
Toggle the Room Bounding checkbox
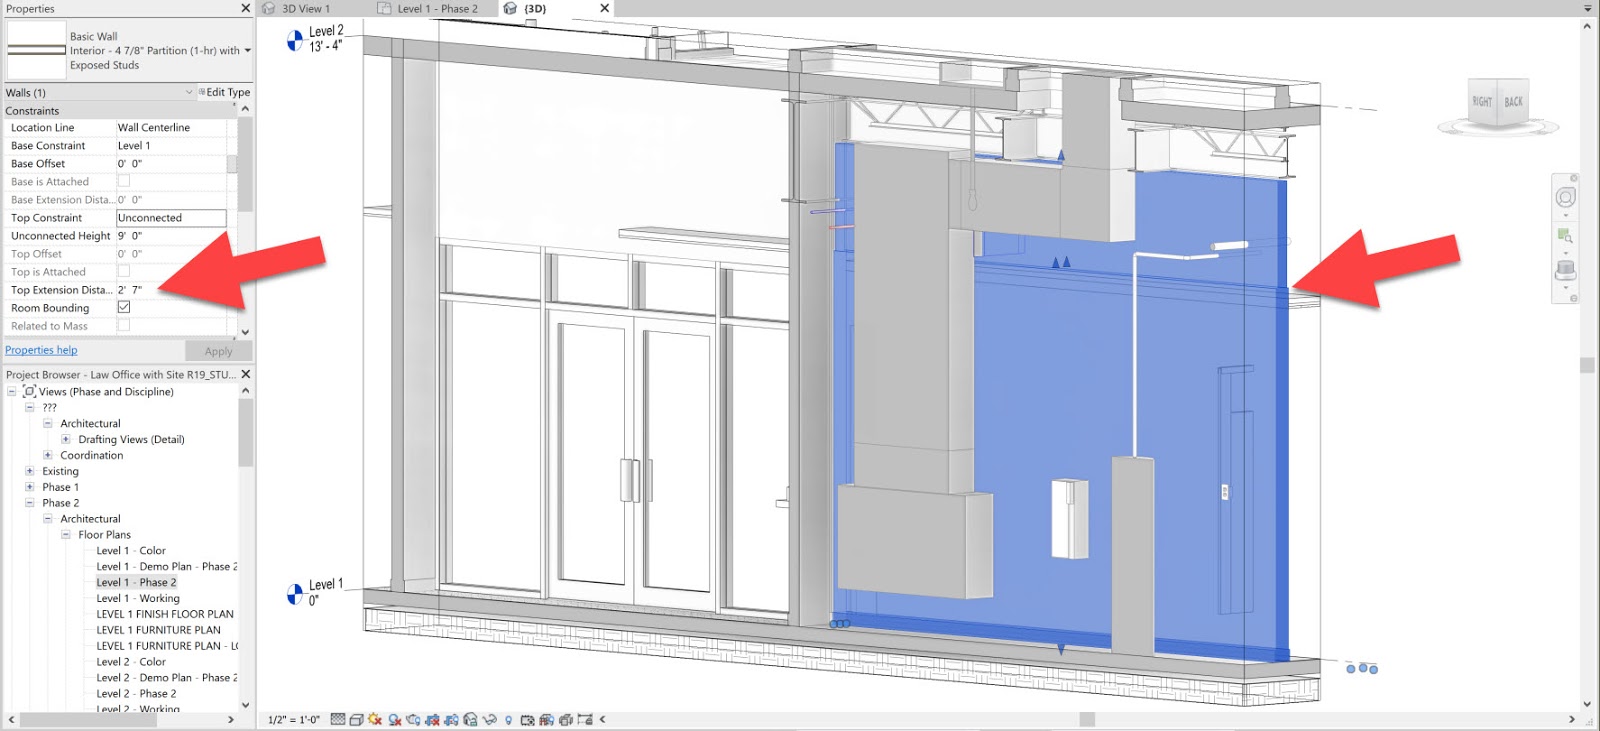(124, 307)
